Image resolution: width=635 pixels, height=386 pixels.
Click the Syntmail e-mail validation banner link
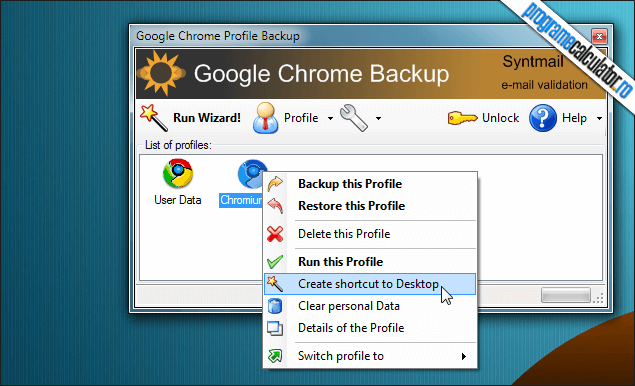point(544,73)
